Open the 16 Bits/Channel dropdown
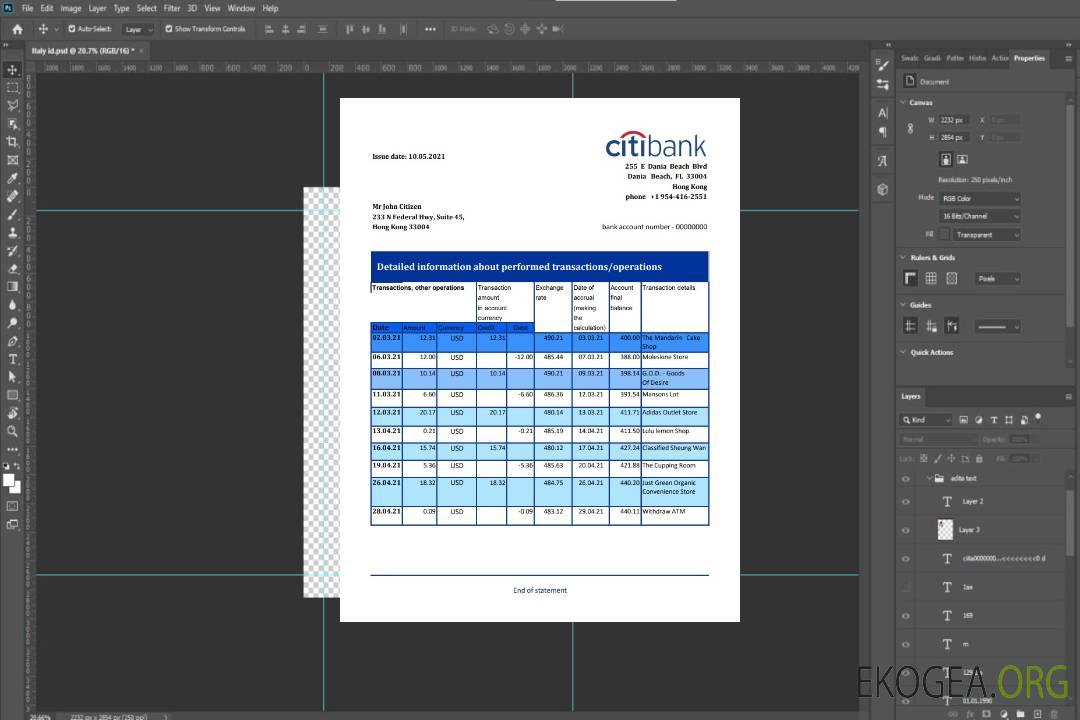The width and height of the screenshot is (1080, 720). [x=979, y=216]
